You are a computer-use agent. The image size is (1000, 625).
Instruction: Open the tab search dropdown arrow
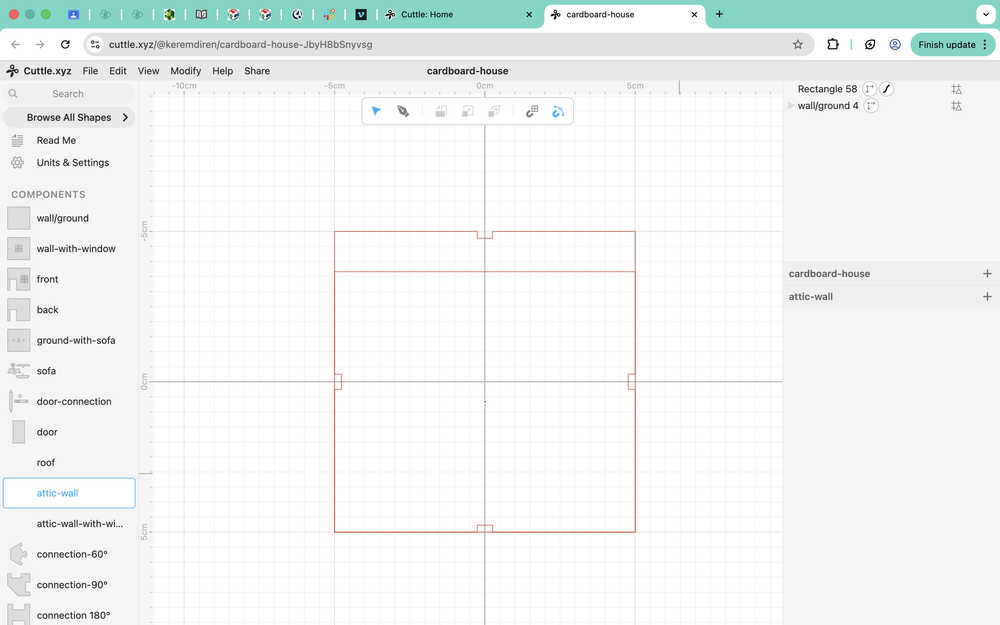(x=986, y=14)
